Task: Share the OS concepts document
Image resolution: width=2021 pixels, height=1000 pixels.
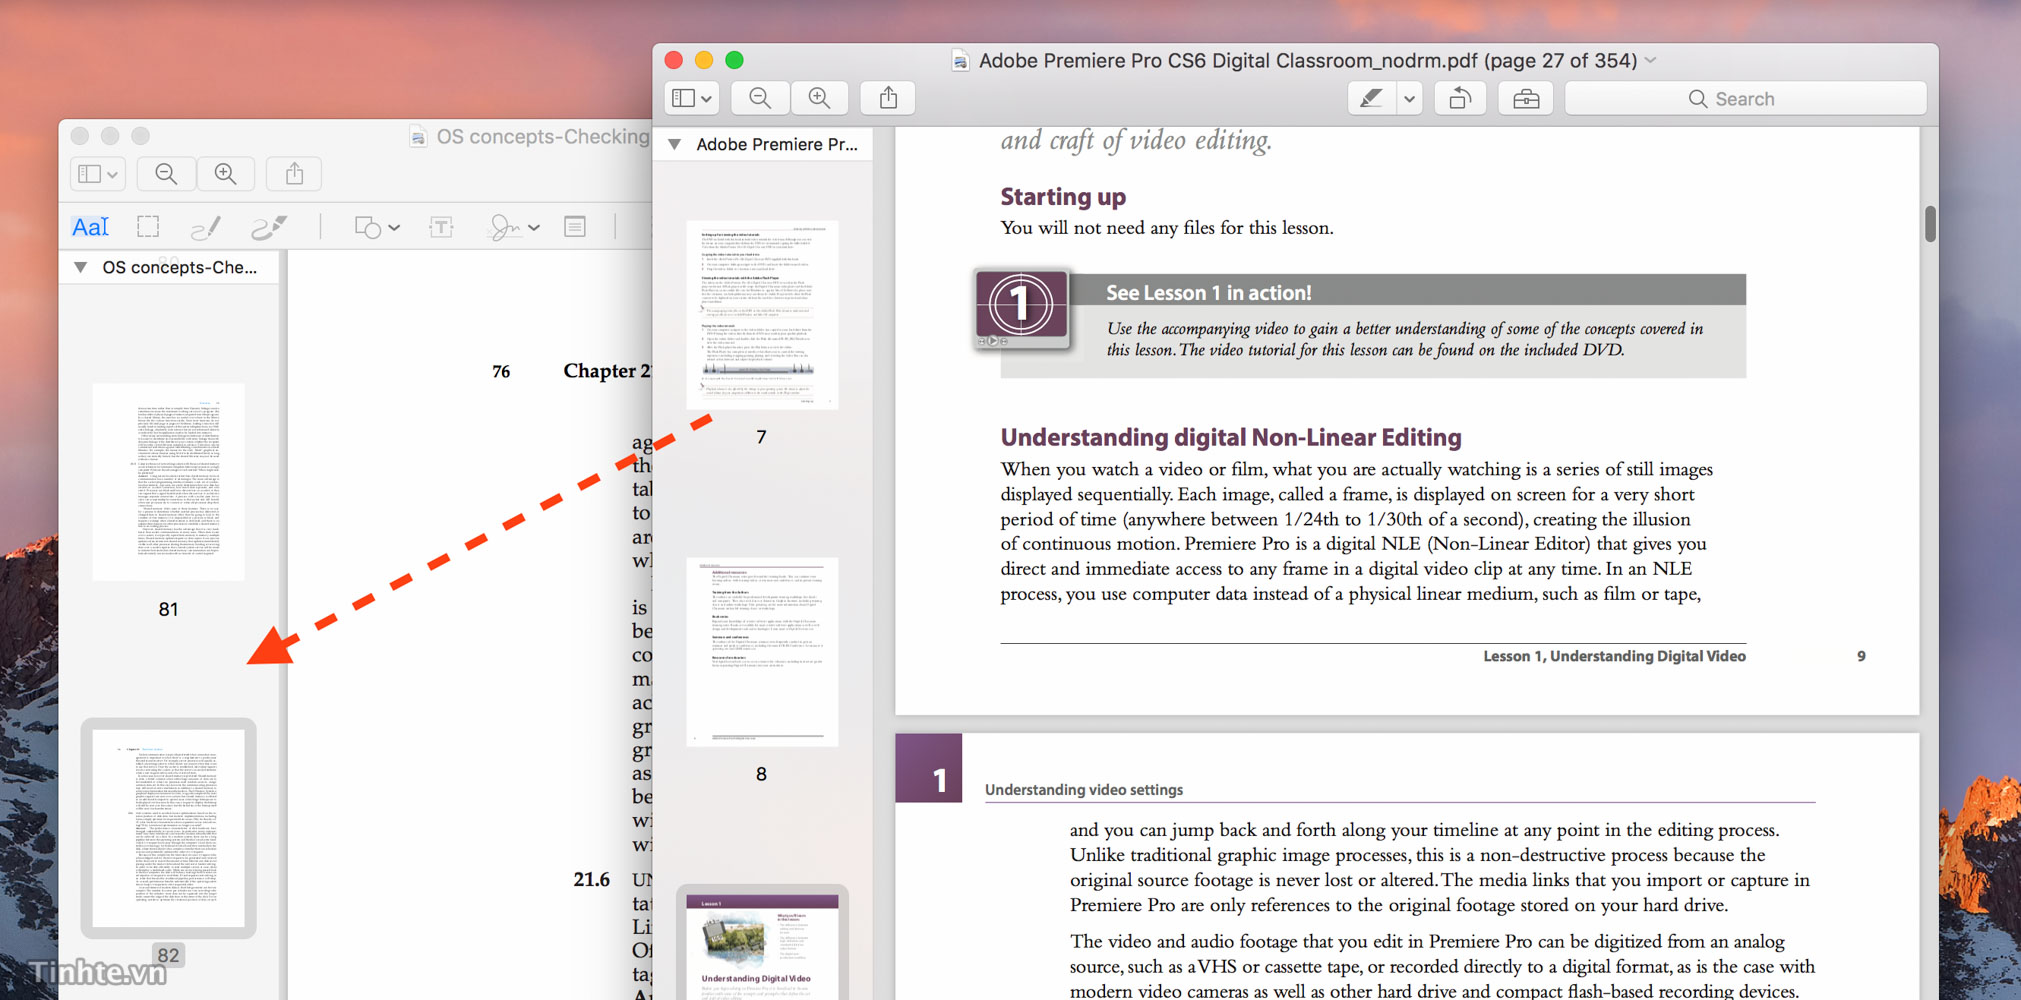Action: click(294, 174)
